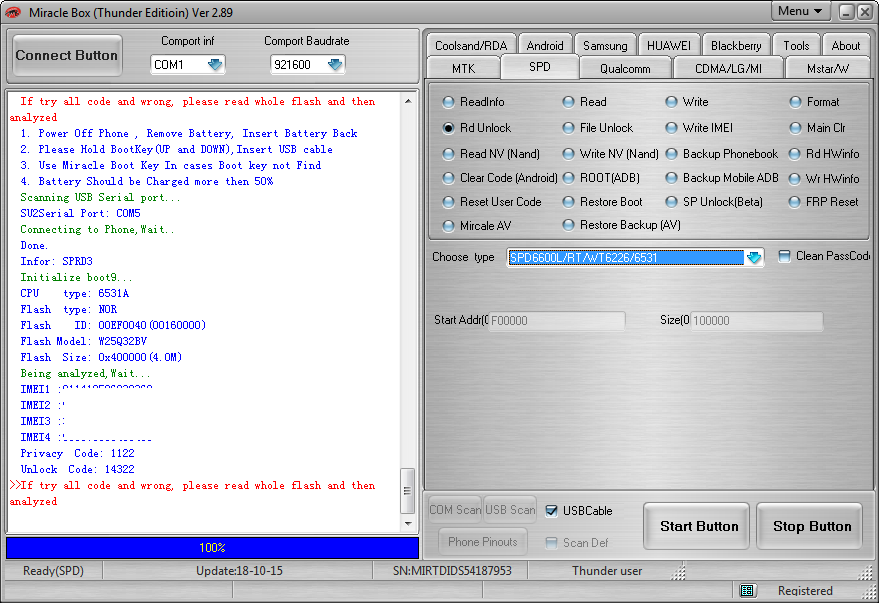
Task: Select the ROOT(ADB) radio option
Action: tap(601, 178)
